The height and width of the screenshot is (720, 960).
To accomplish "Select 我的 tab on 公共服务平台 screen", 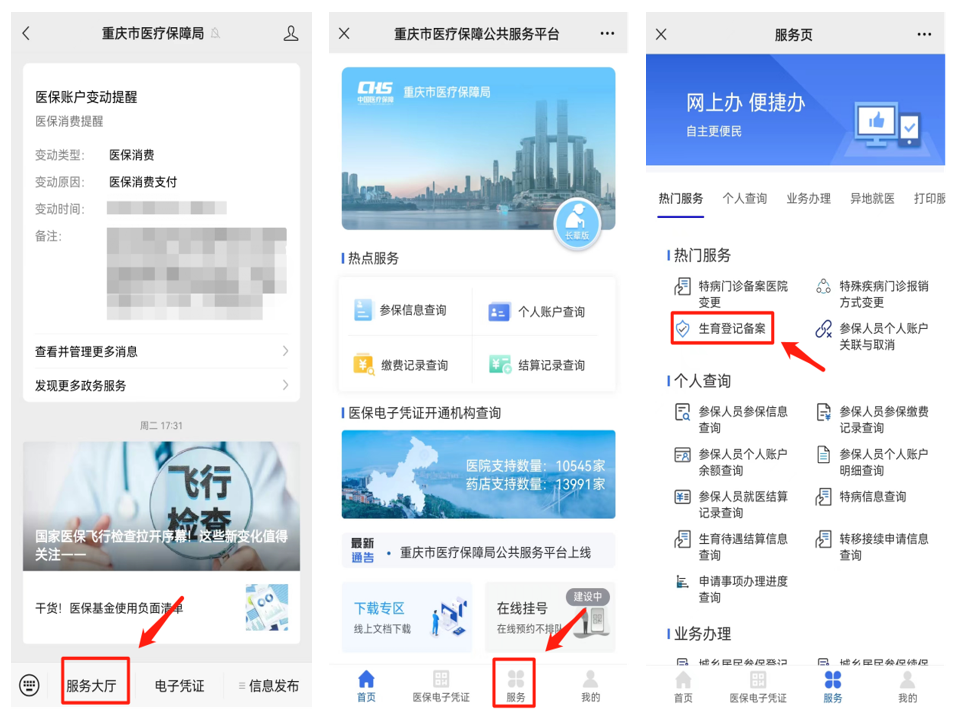I will 590,686.
